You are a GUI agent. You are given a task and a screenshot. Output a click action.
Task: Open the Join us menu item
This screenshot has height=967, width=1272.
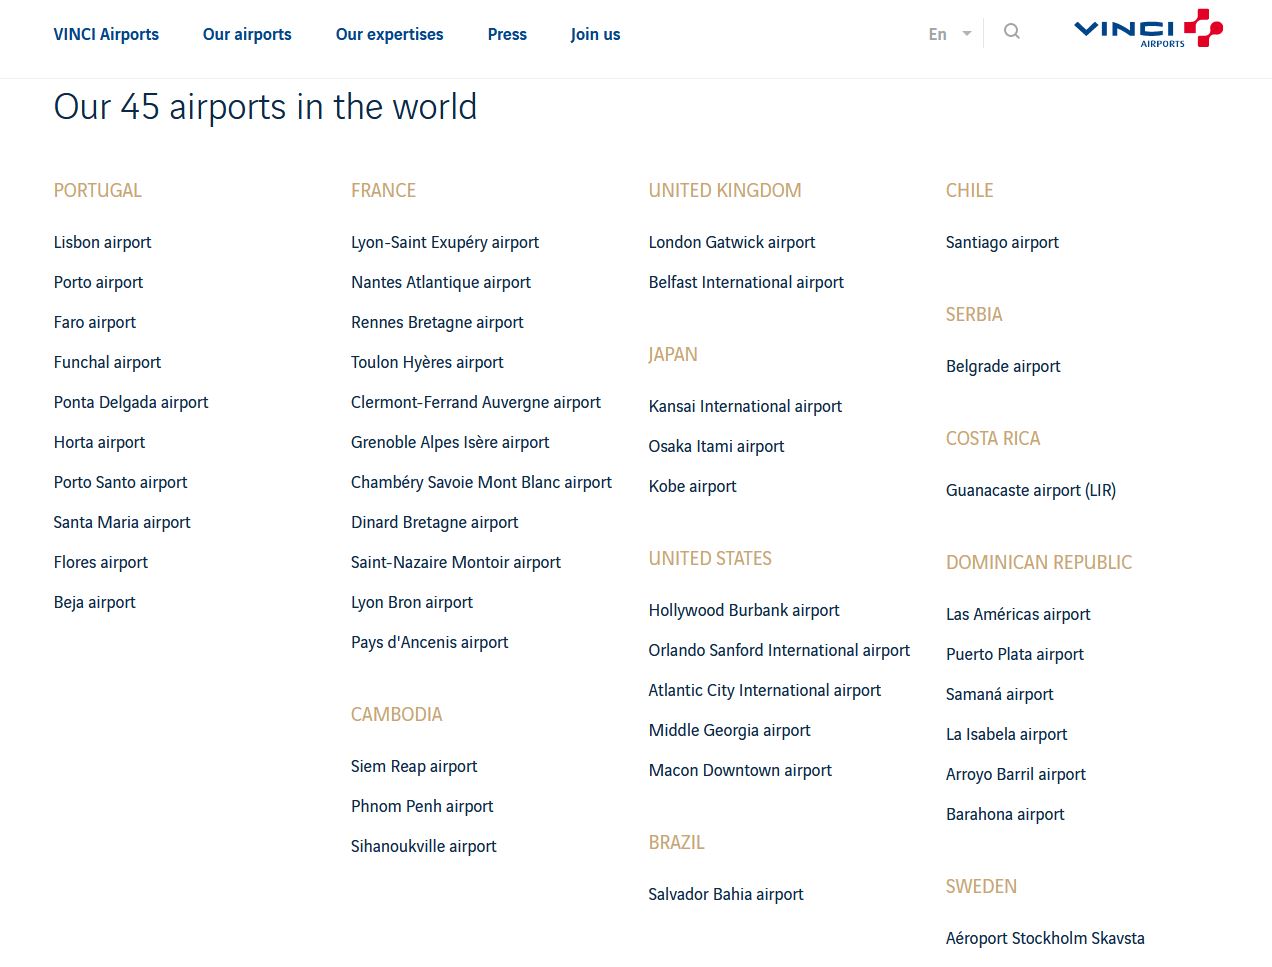[x=595, y=34]
